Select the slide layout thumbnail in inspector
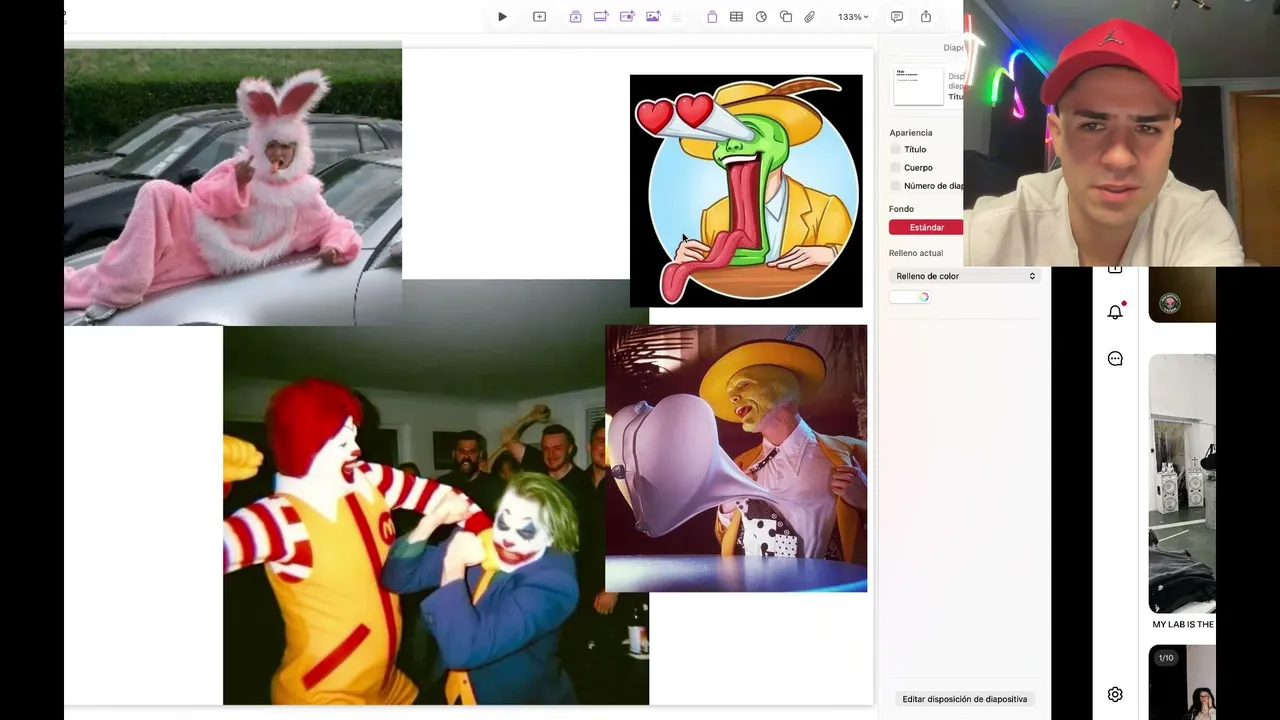1280x720 pixels. (x=918, y=86)
